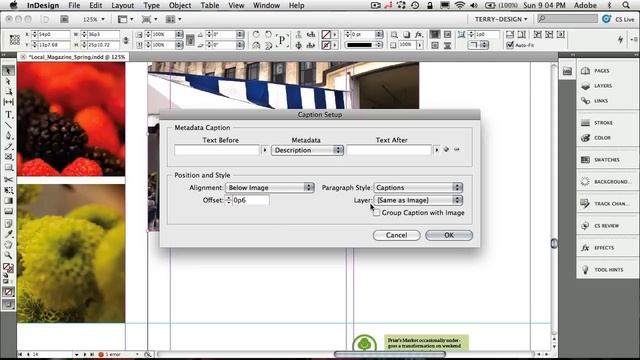This screenshot has height=360, width=640.
Task: Open the Metadata Description dropdown
Action: point(307,150)
